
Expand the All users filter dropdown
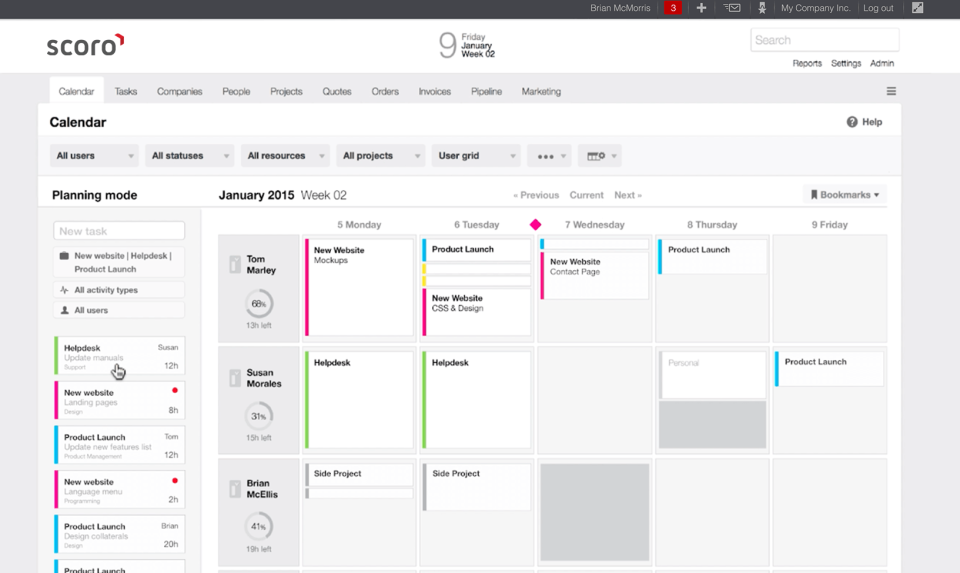point(94,156)
